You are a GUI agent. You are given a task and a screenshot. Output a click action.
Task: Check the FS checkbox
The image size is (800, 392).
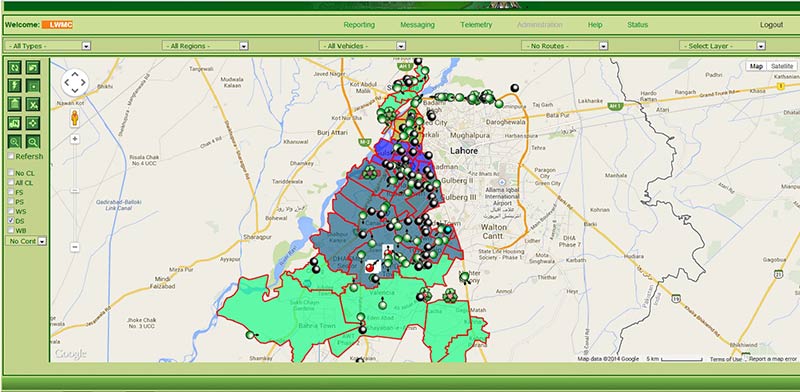tap(11, 192)
